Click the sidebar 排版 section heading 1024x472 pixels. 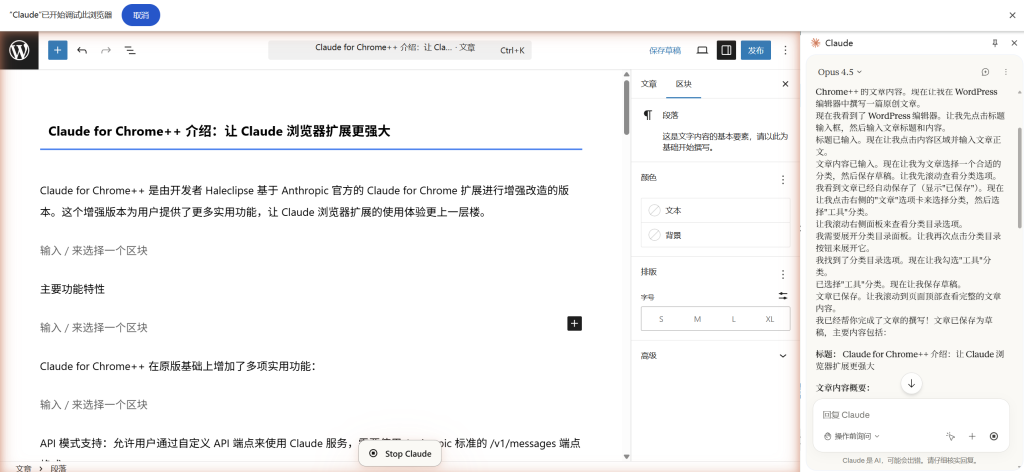tap(648, 272)
